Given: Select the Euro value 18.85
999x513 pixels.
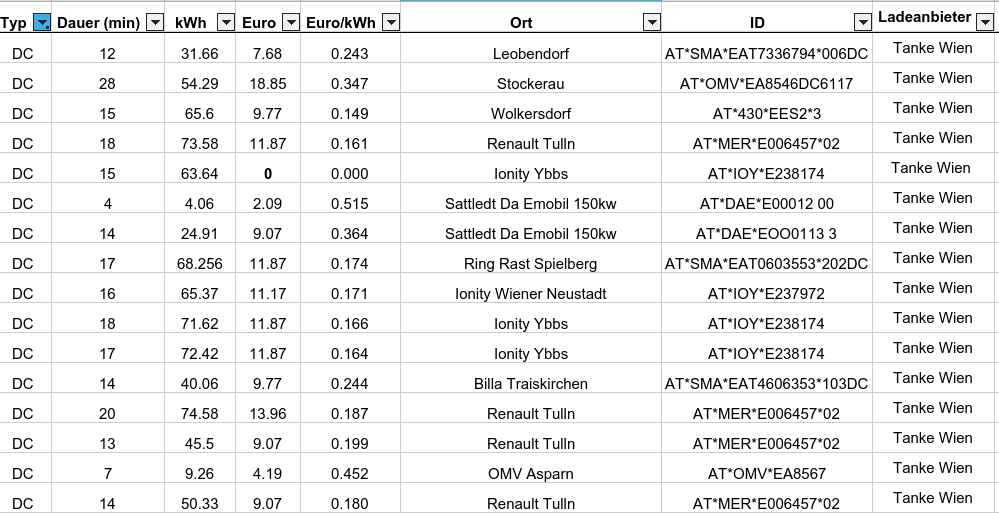Looking at the screenshot, I should click(x=268, y=84).
